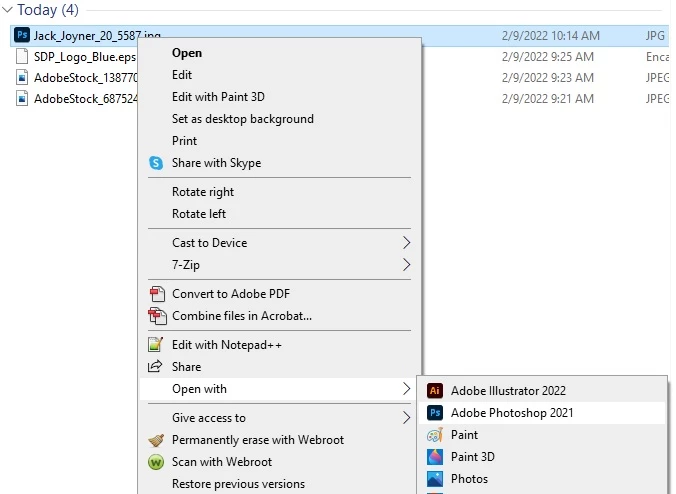
Task: Click the 2/9/2022 10:14 AM date
Action: pyautogui.click(x=551, y=35)
